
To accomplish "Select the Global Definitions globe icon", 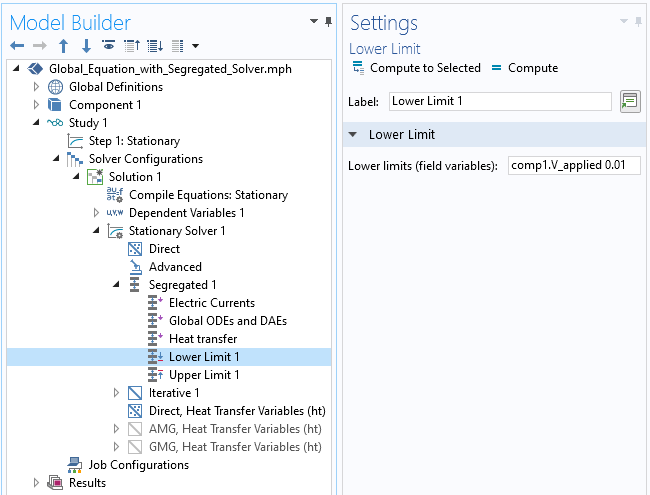I will coord(55,87).
